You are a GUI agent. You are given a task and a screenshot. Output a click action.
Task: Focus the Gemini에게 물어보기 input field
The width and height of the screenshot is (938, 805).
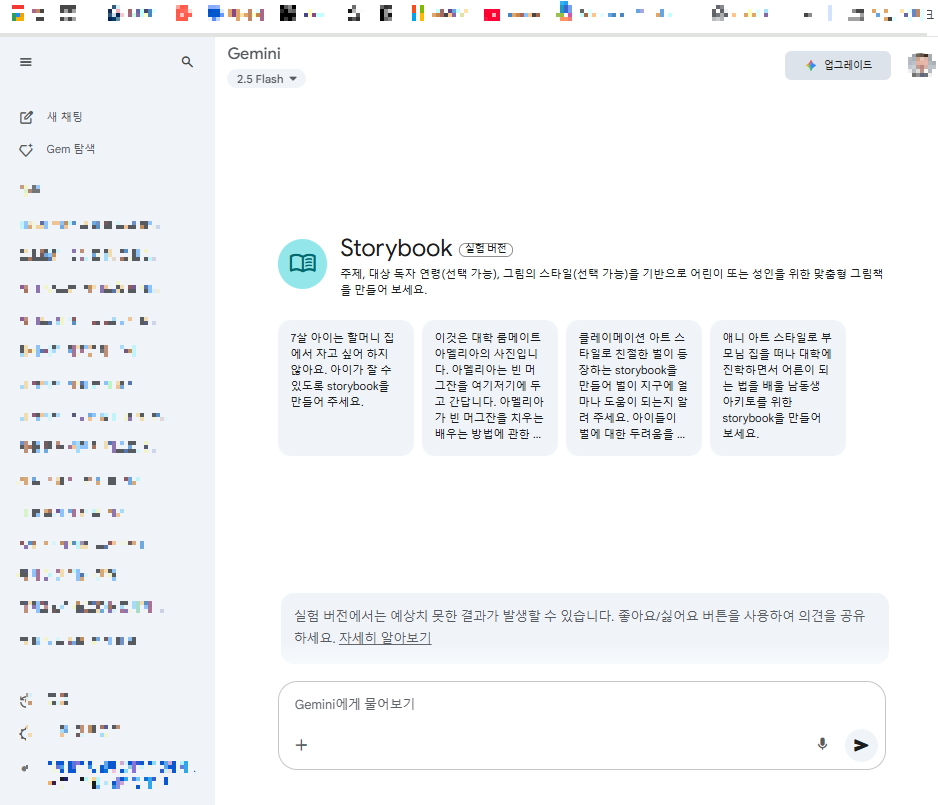click(x=581, y=705)
